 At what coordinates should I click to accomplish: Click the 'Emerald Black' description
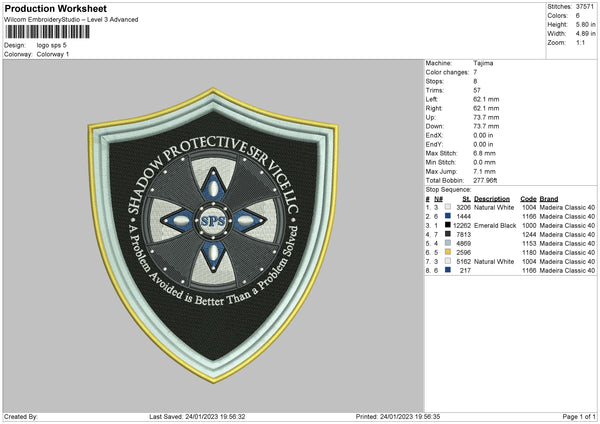tap(495, 225)
